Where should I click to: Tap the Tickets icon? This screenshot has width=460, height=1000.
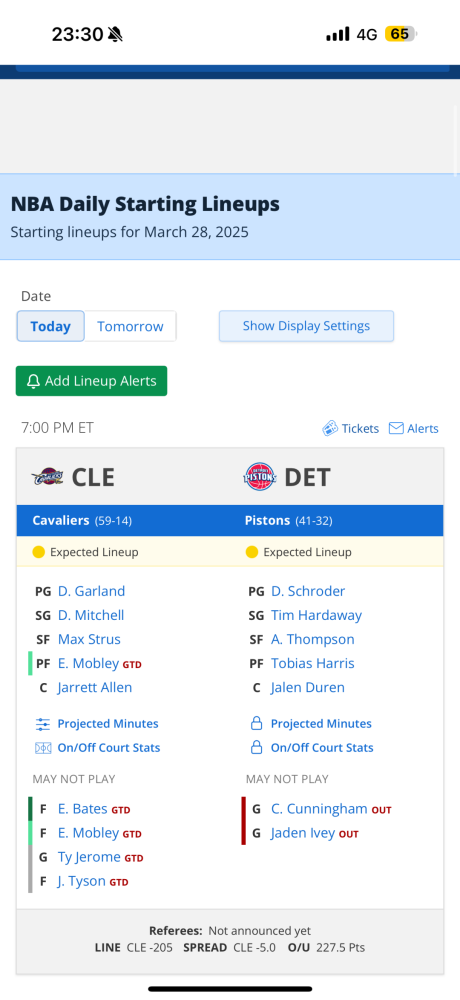(330, 429)
